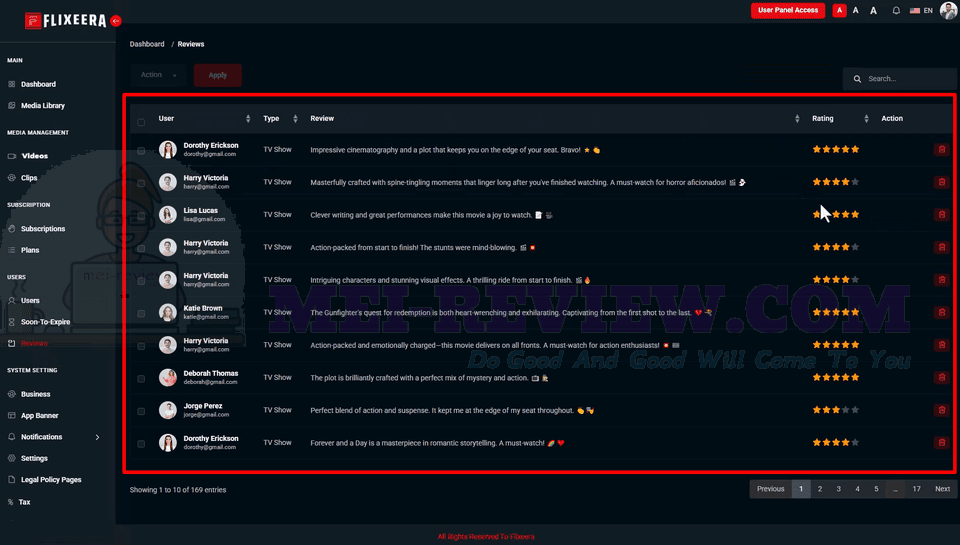Click the Apply button
960x545 pixels.
[x=217, y=75]
